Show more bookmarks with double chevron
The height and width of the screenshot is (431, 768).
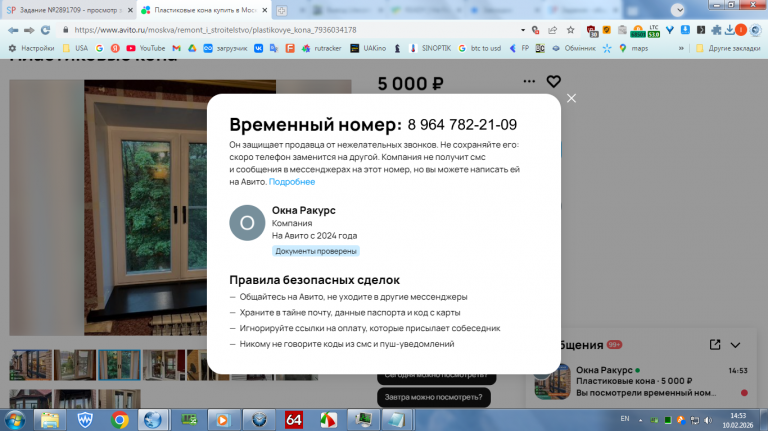681,48
